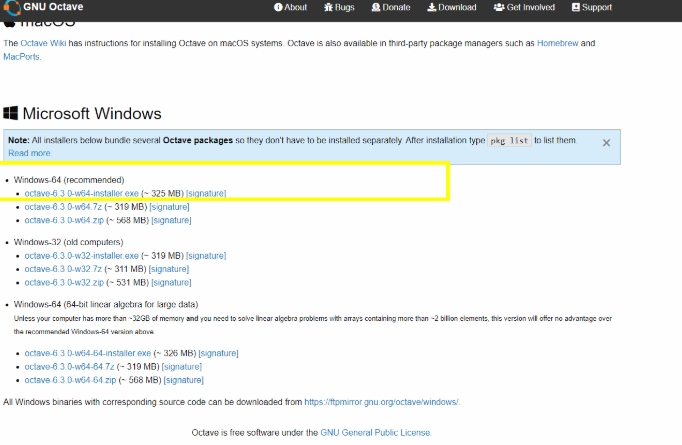The height and width of the screenshot is (445, 682).
Task: Follow the Octave Wiki link
Action: 43,43
